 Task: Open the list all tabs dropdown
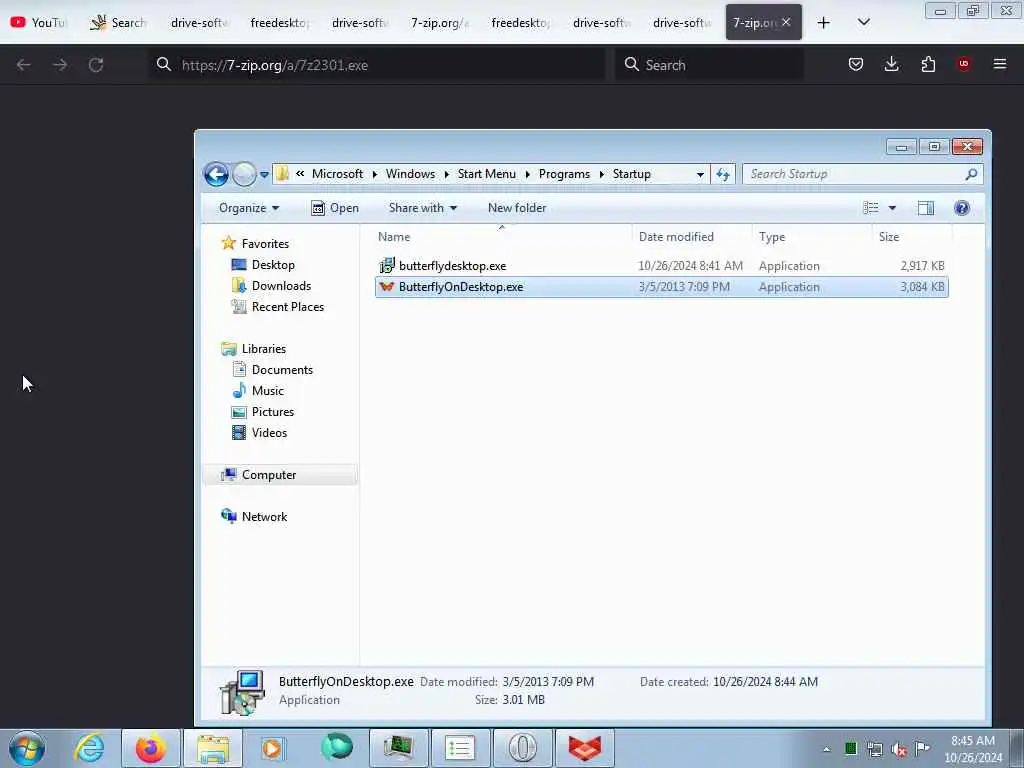(863, 22)
